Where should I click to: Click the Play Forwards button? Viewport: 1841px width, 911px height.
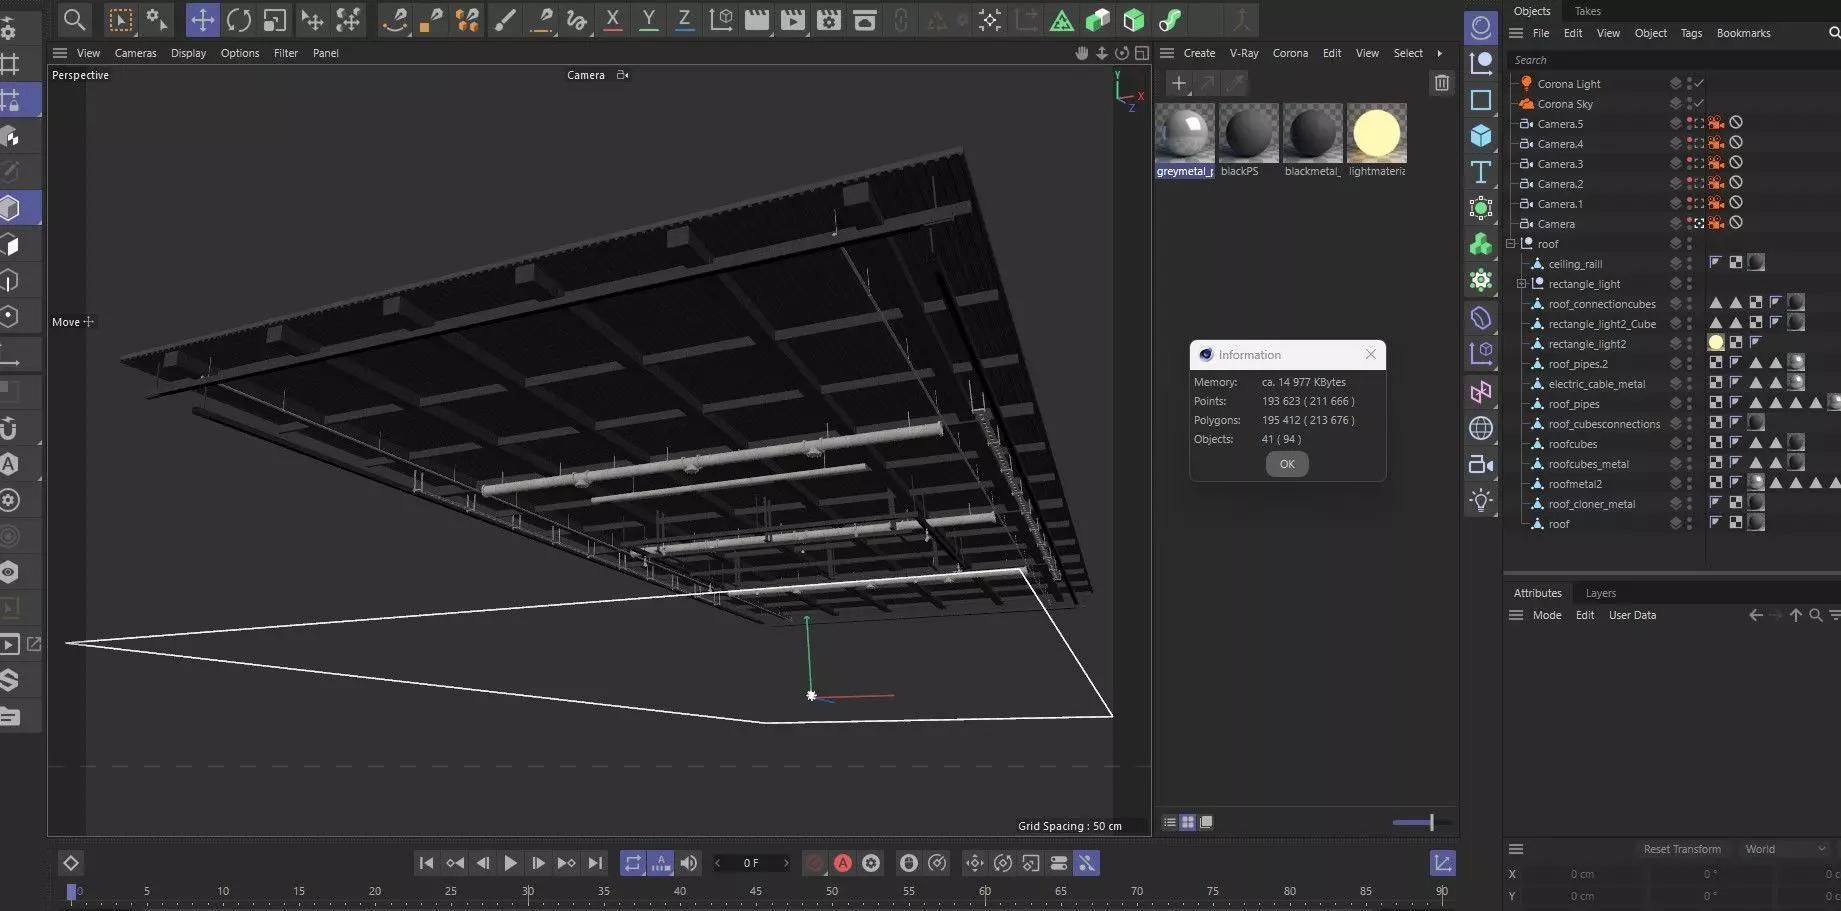tap(510, 863)
